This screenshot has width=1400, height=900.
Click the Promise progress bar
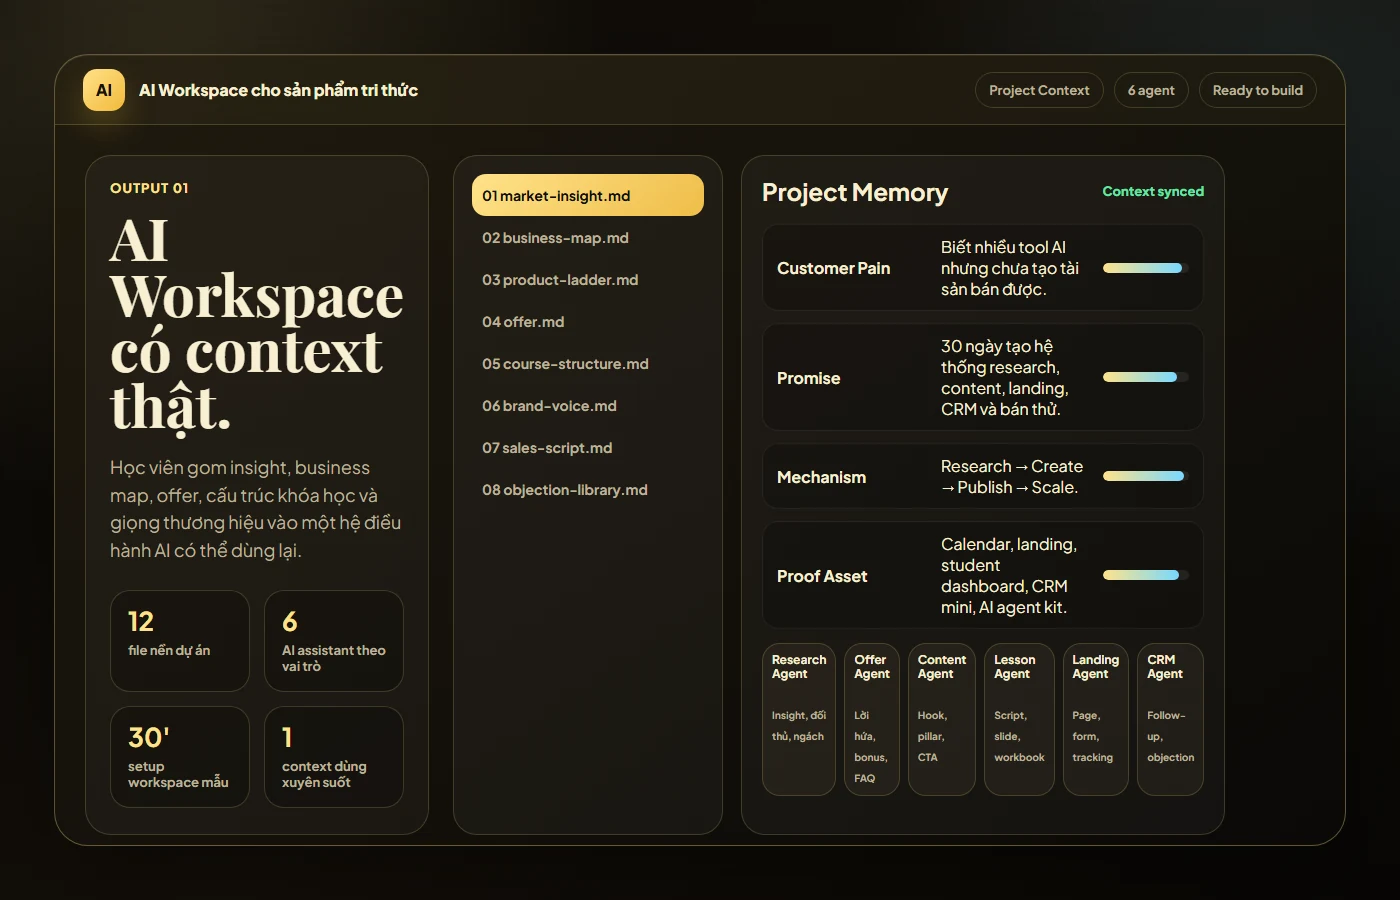(1146, 377)
